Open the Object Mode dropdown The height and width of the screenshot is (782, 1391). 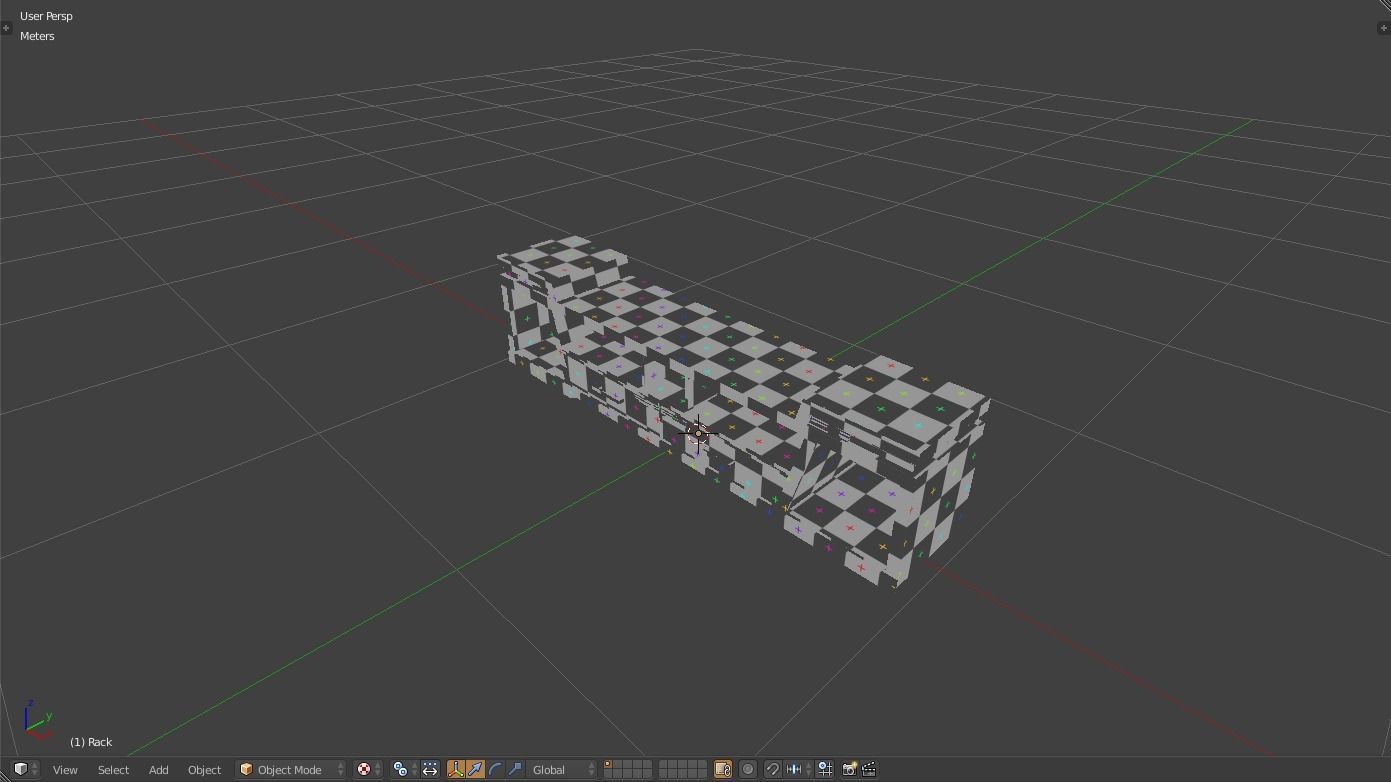pos(291,770)
